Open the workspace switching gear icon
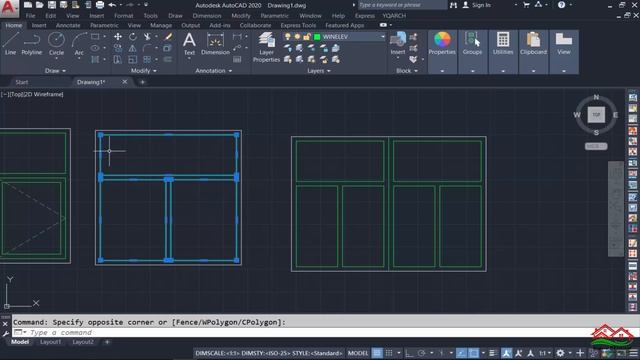Viewport: 640px width, 360px height. pos(560,353)
